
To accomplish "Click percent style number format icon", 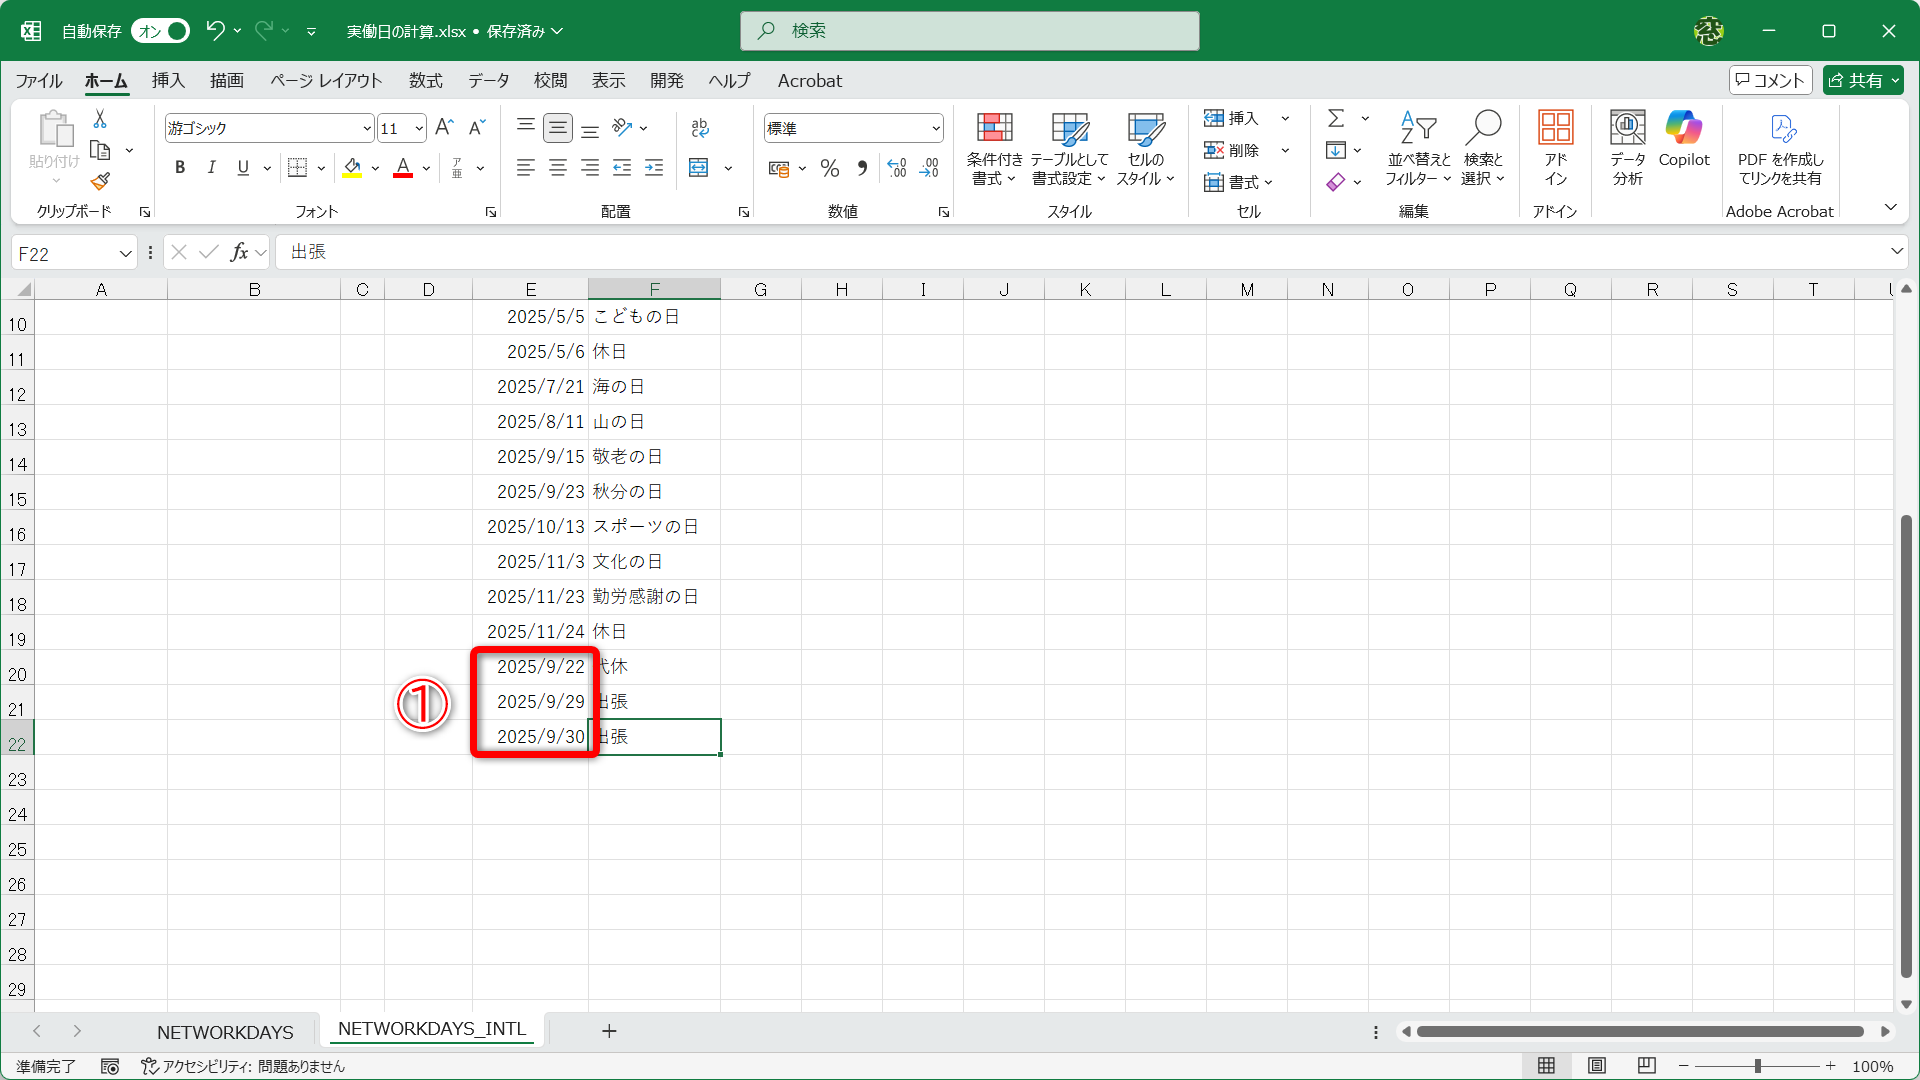I will [x=829, y=168].
